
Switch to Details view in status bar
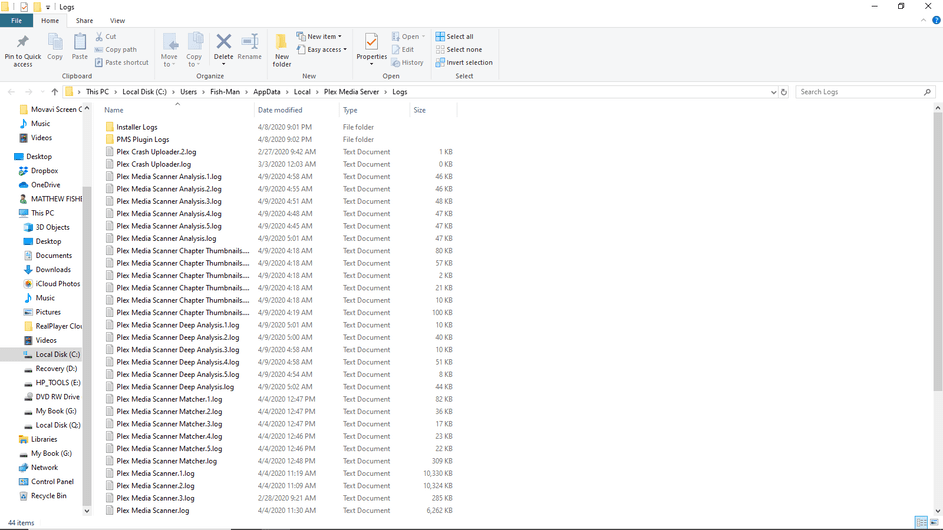tap(921, 522)
